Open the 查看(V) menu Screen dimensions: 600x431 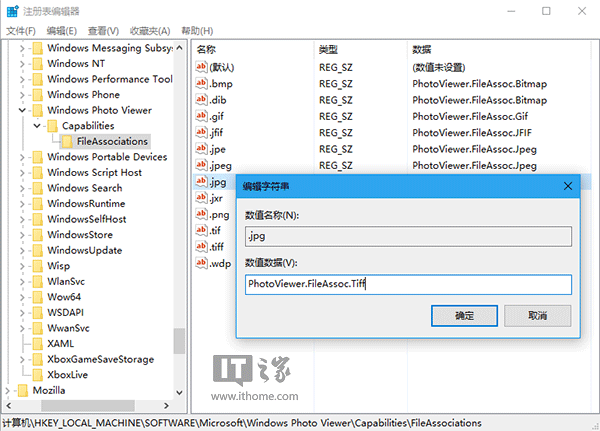pyautogui.click(x=103, y=31)
